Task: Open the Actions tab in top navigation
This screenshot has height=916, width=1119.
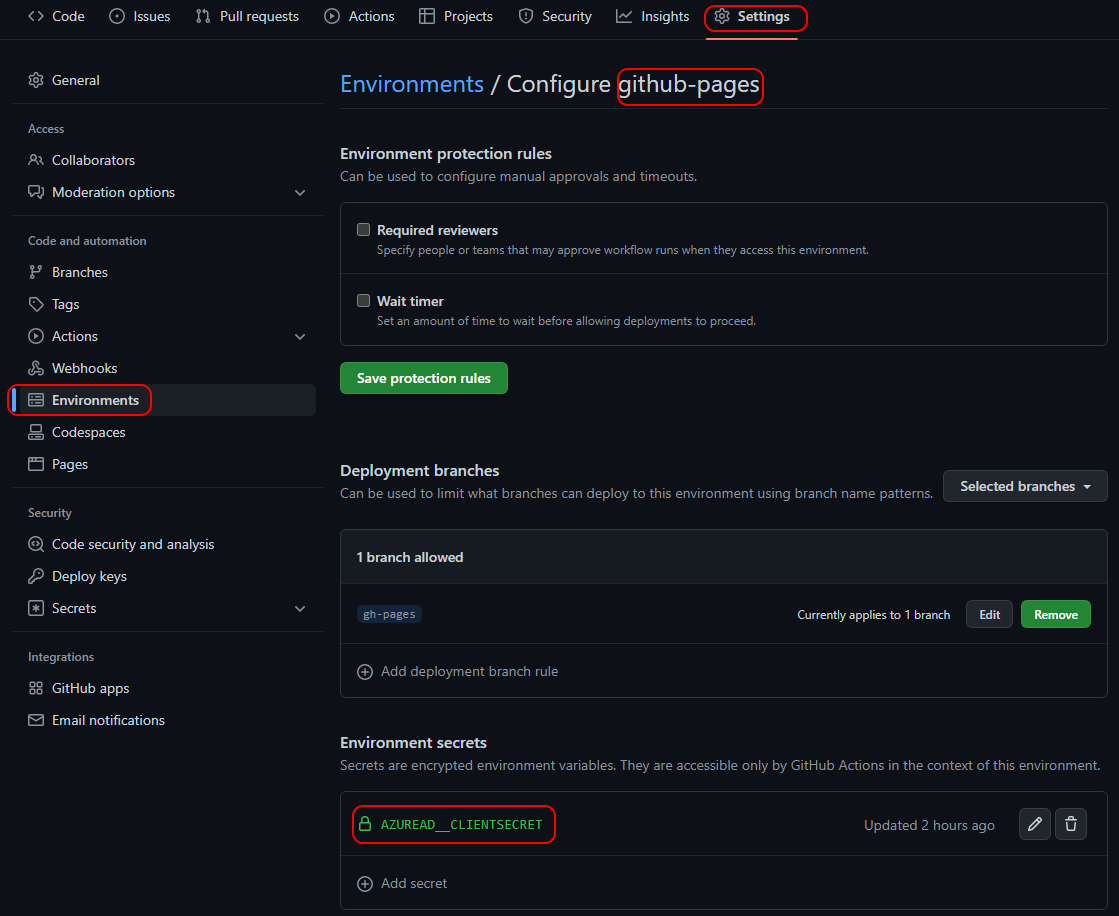Action: (359, 16)
